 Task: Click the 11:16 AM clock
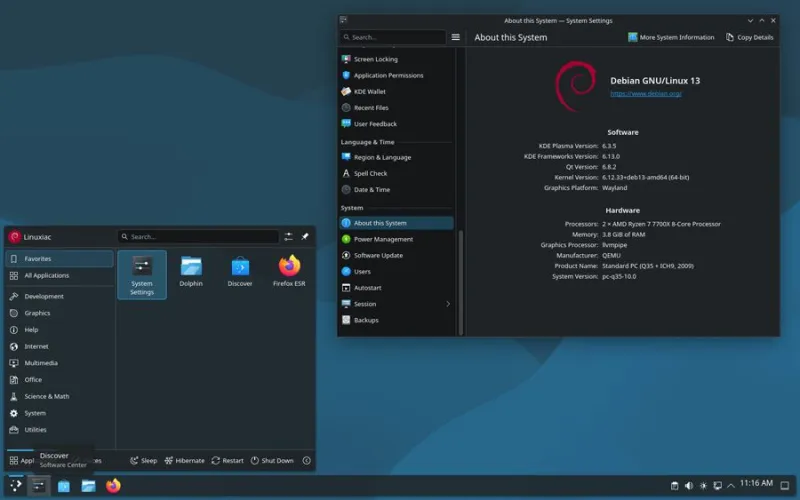click(x=756, y=483)
